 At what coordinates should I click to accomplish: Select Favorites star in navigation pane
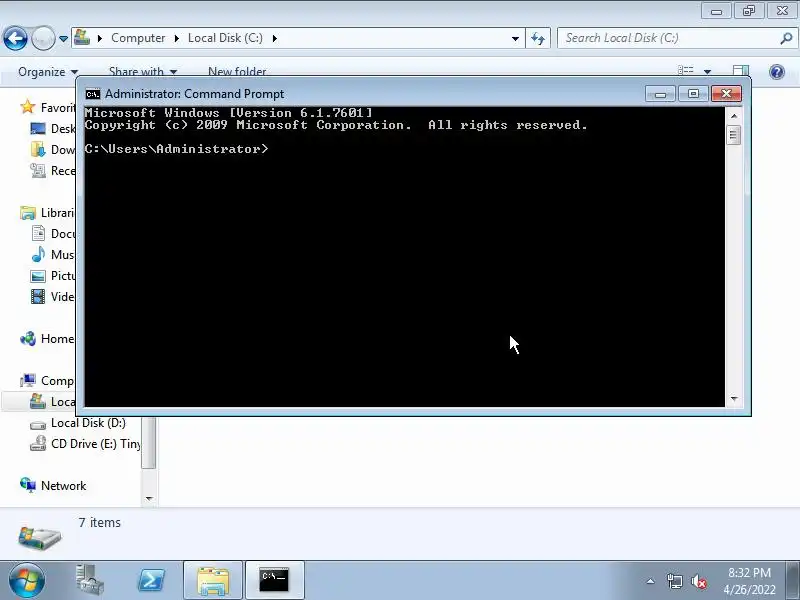(x=27, y=107)
